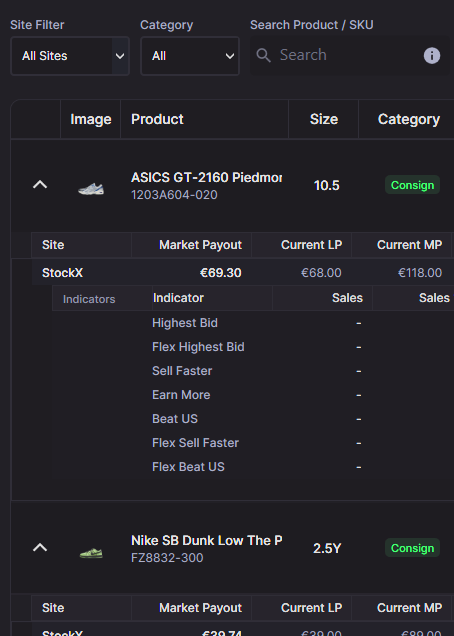The height and width of the screenshot is (636, 454).
Task: Click the green Nike Dunk shoe thumbnail
Action: [91, 552]
